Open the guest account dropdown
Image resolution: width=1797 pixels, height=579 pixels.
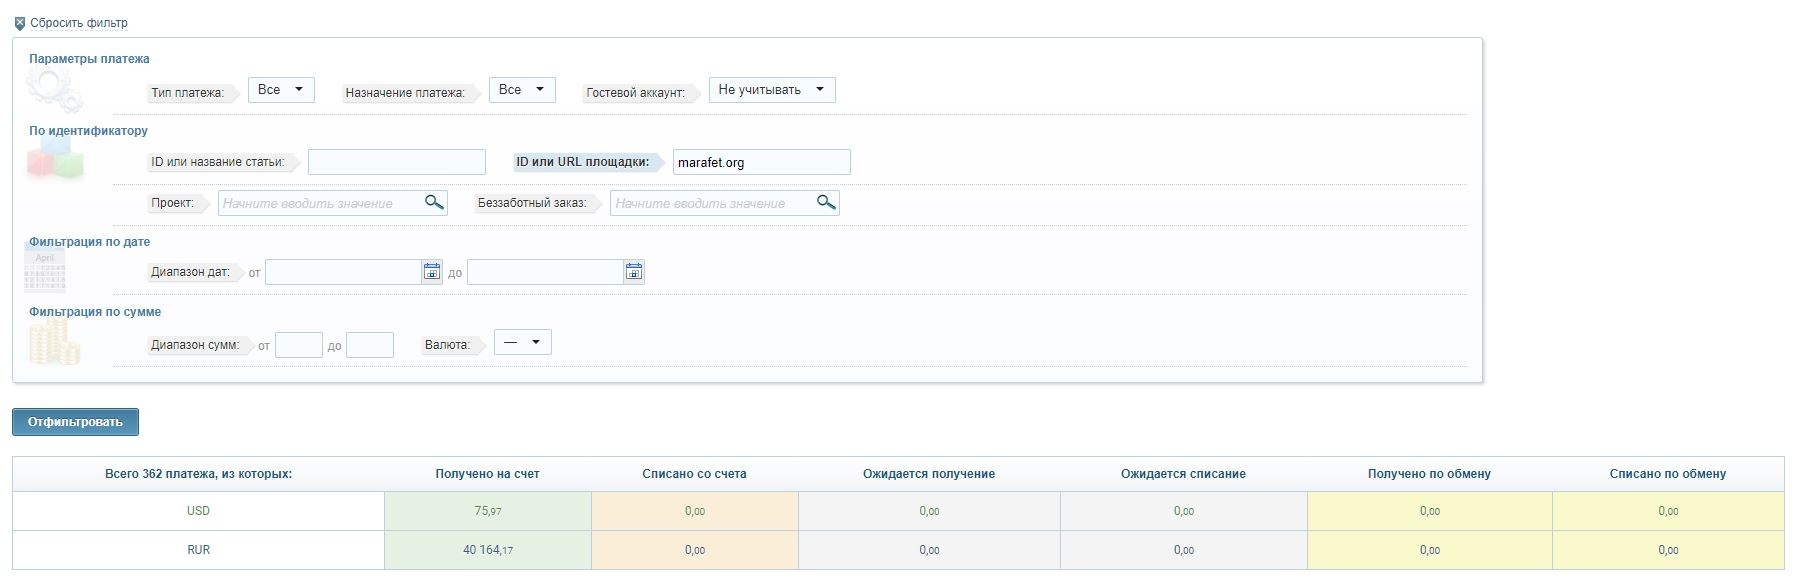click(x=771, y=90)
